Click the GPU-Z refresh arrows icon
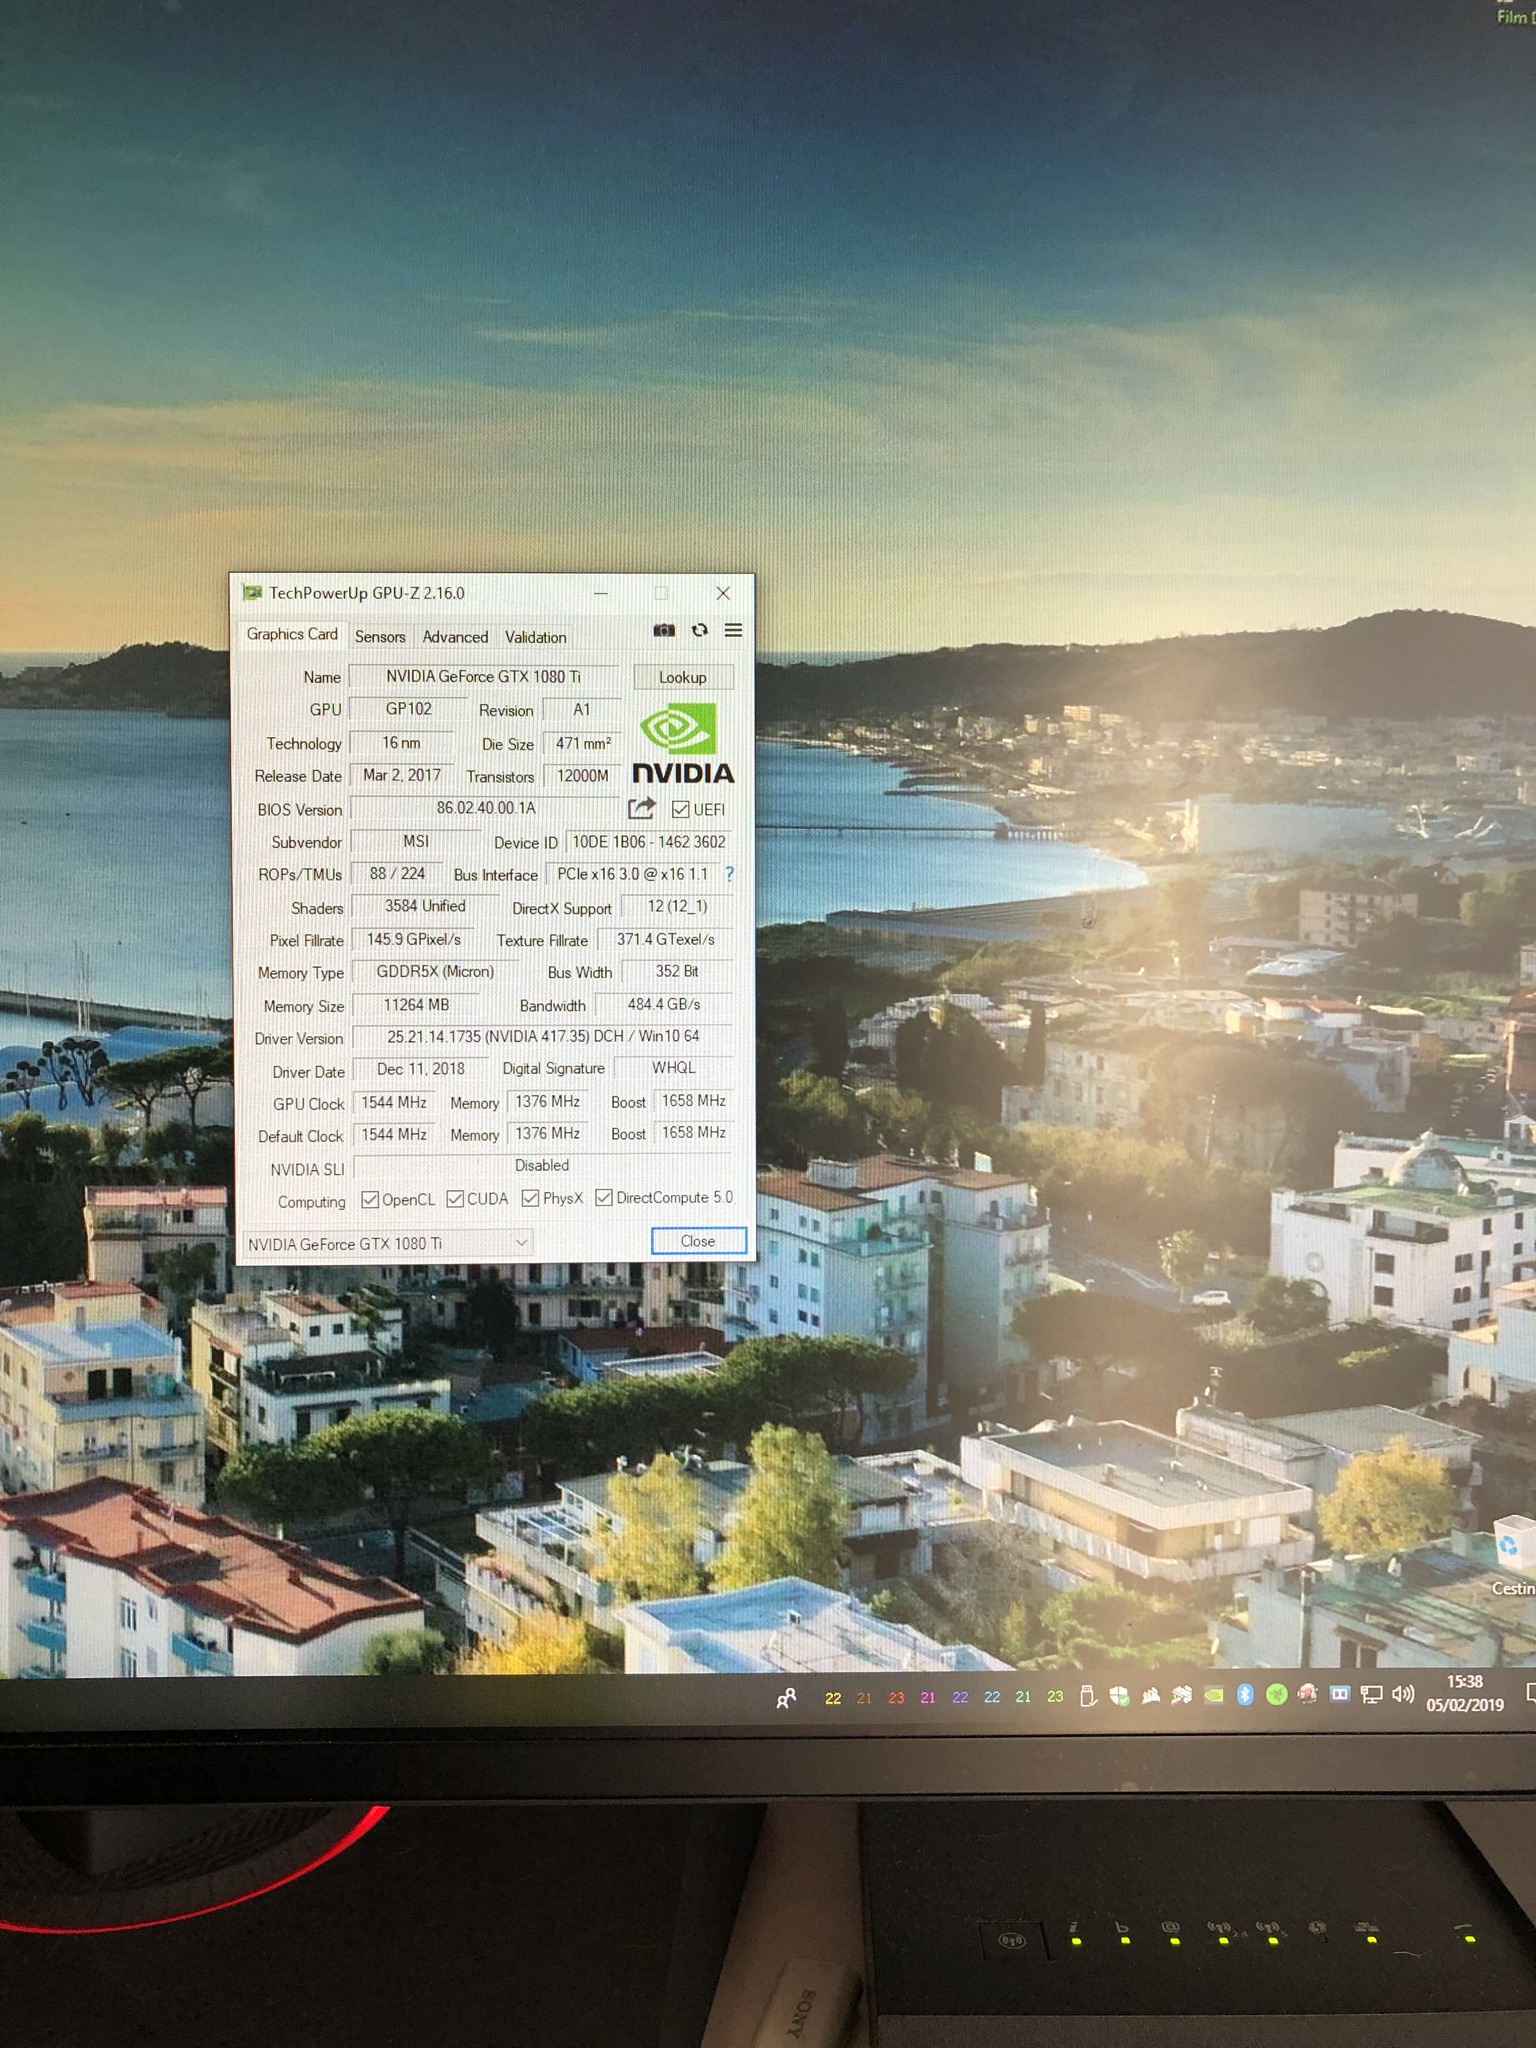 click(700, 630)
